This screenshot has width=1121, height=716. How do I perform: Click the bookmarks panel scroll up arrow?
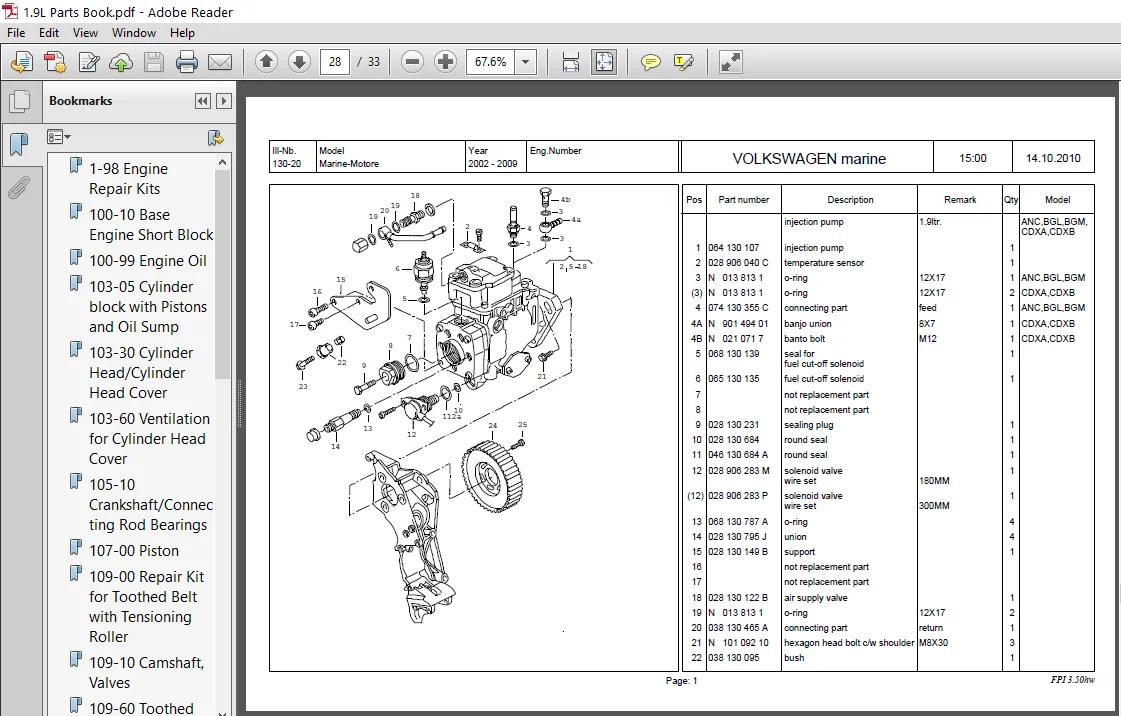tap(222, 162)
